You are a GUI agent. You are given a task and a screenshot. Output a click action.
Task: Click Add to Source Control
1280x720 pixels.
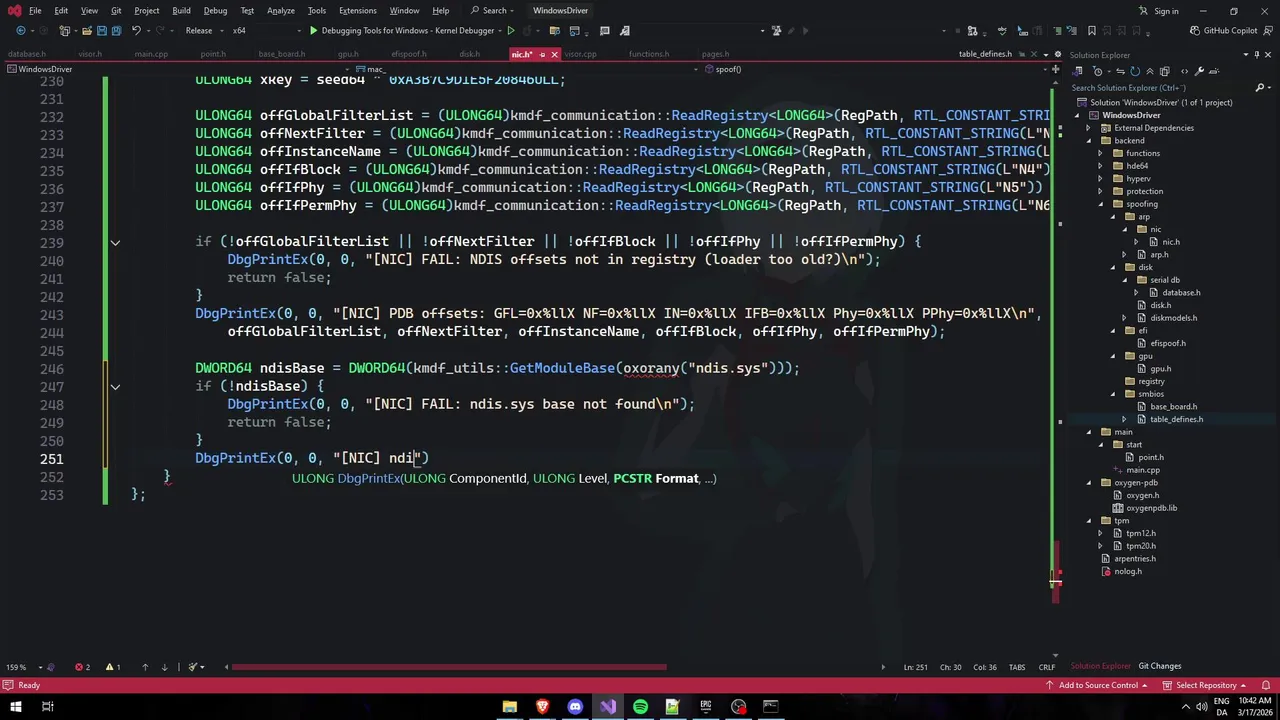tap(1098, 685)
